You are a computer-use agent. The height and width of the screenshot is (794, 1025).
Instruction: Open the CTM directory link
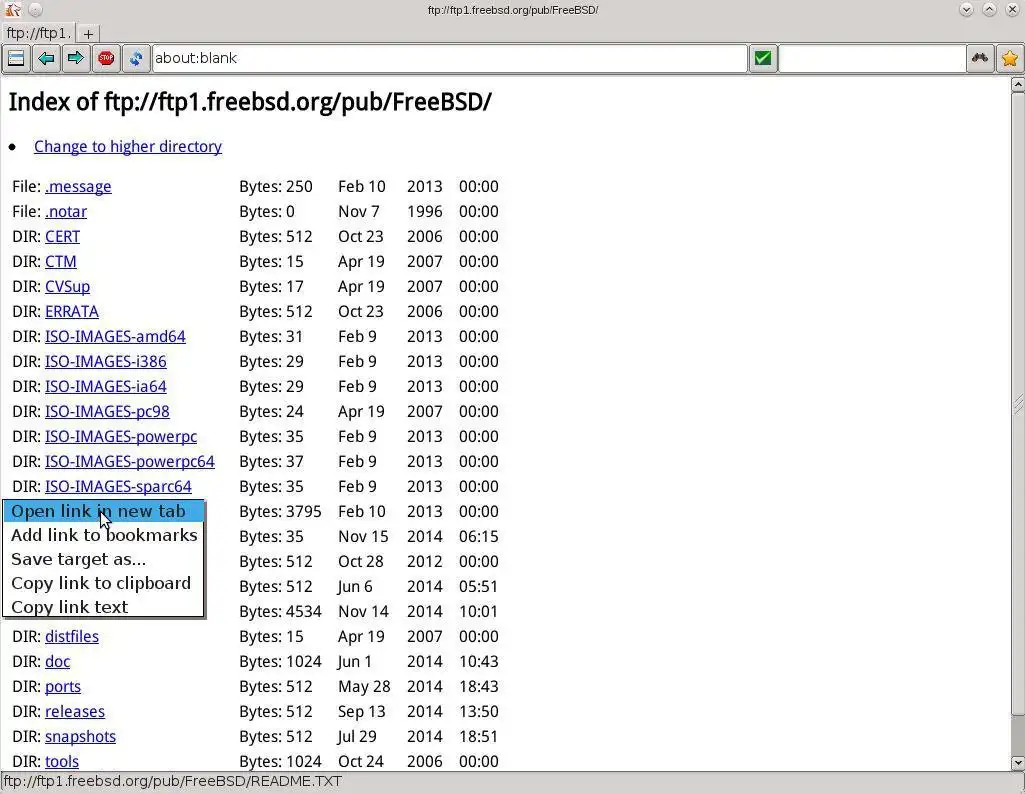click(61, 261)
